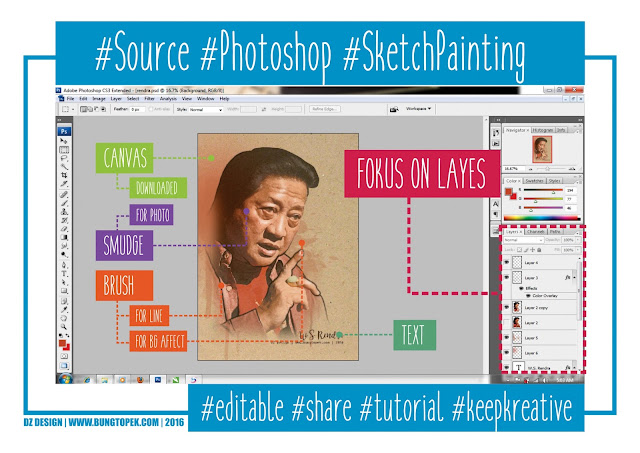Open the Filter menu
The height and width of the screenshot is (453, 640).
coord(149,99)
